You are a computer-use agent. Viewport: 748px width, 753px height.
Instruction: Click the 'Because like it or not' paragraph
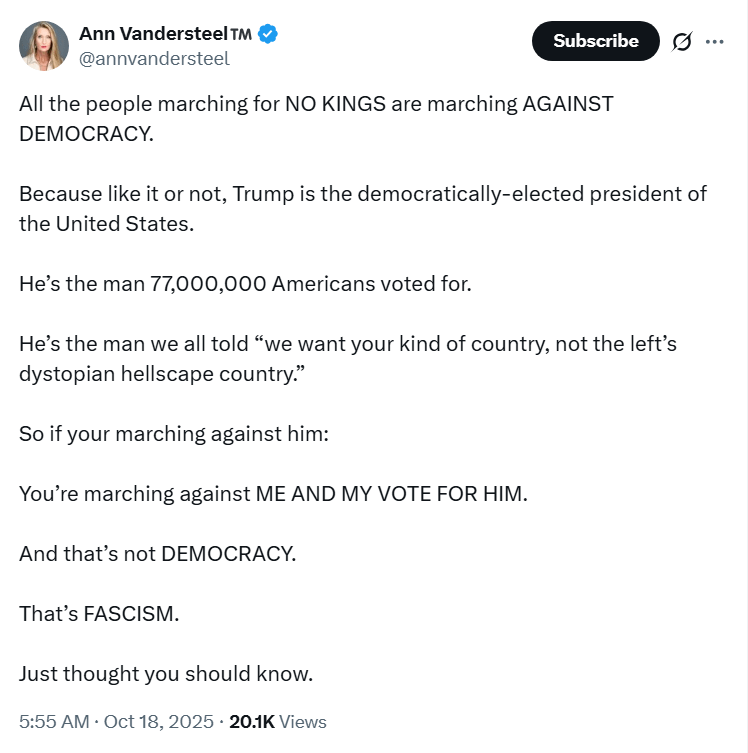tap(362, 208)
